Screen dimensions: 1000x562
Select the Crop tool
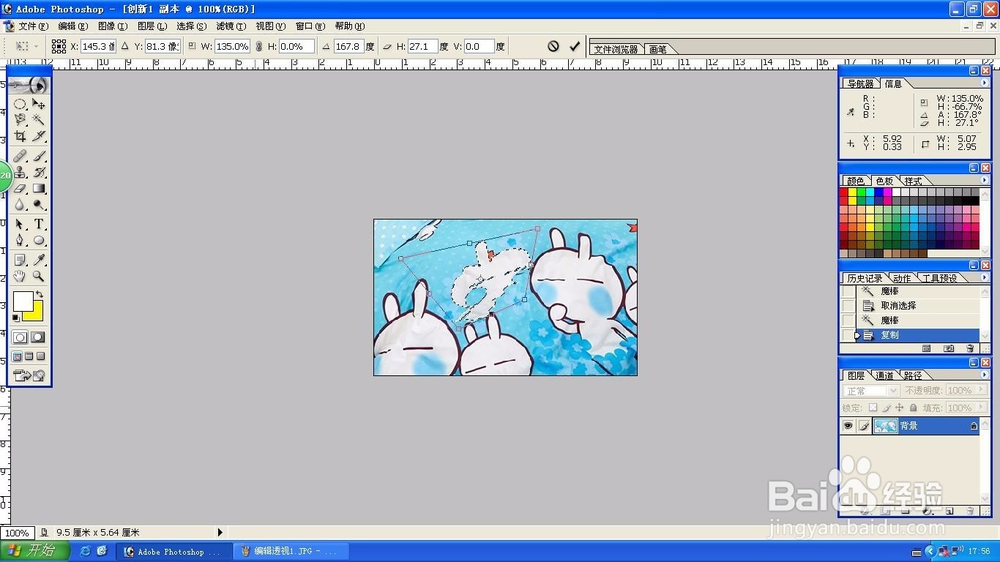pyautogui.click(x=20, y=135)
